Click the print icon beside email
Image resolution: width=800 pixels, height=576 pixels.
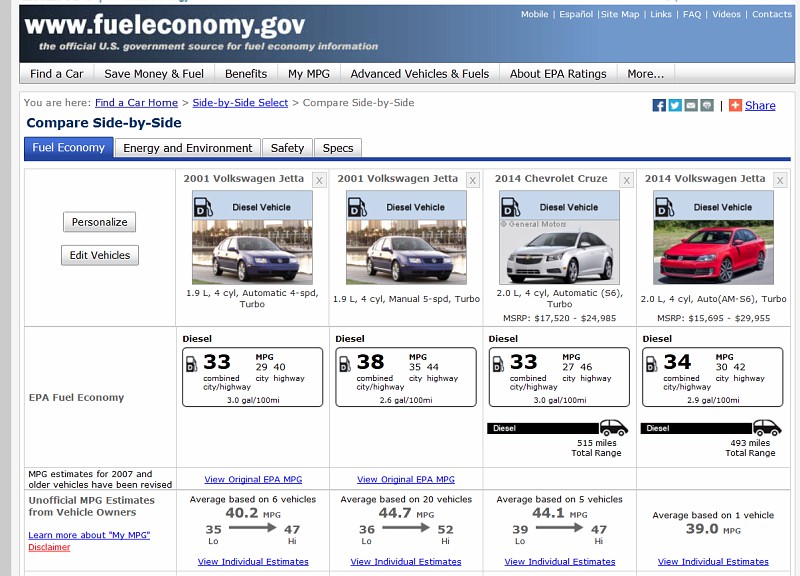(707, 105)
